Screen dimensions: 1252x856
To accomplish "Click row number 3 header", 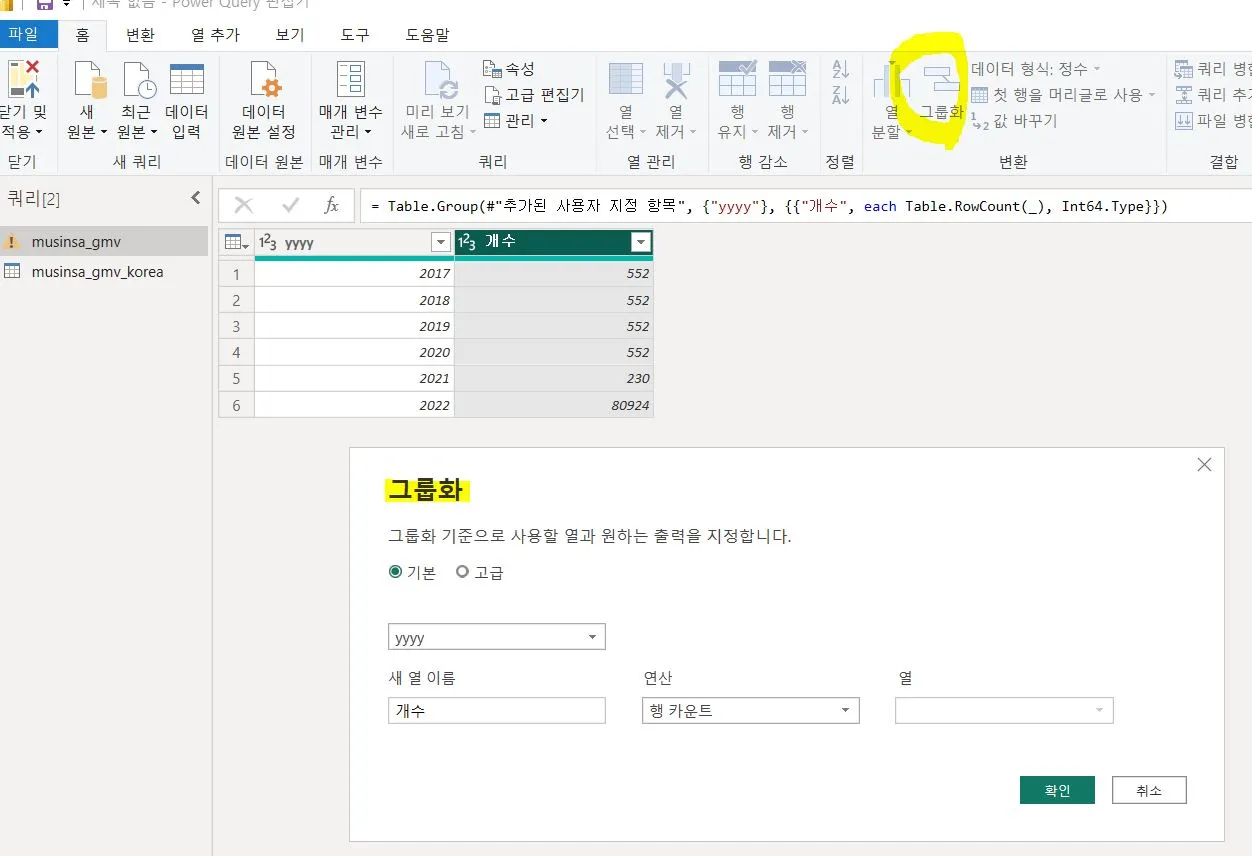I will (236, 326).
